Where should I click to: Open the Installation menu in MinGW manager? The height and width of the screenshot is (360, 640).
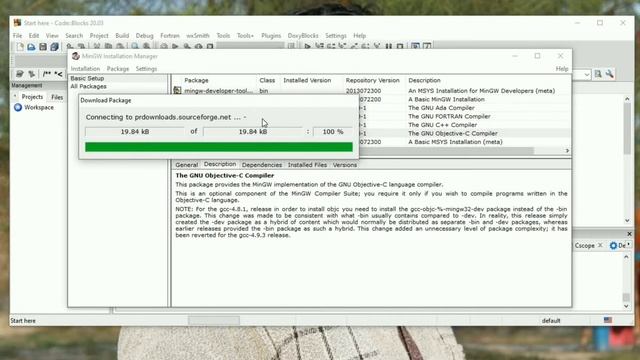click(85, 69)
